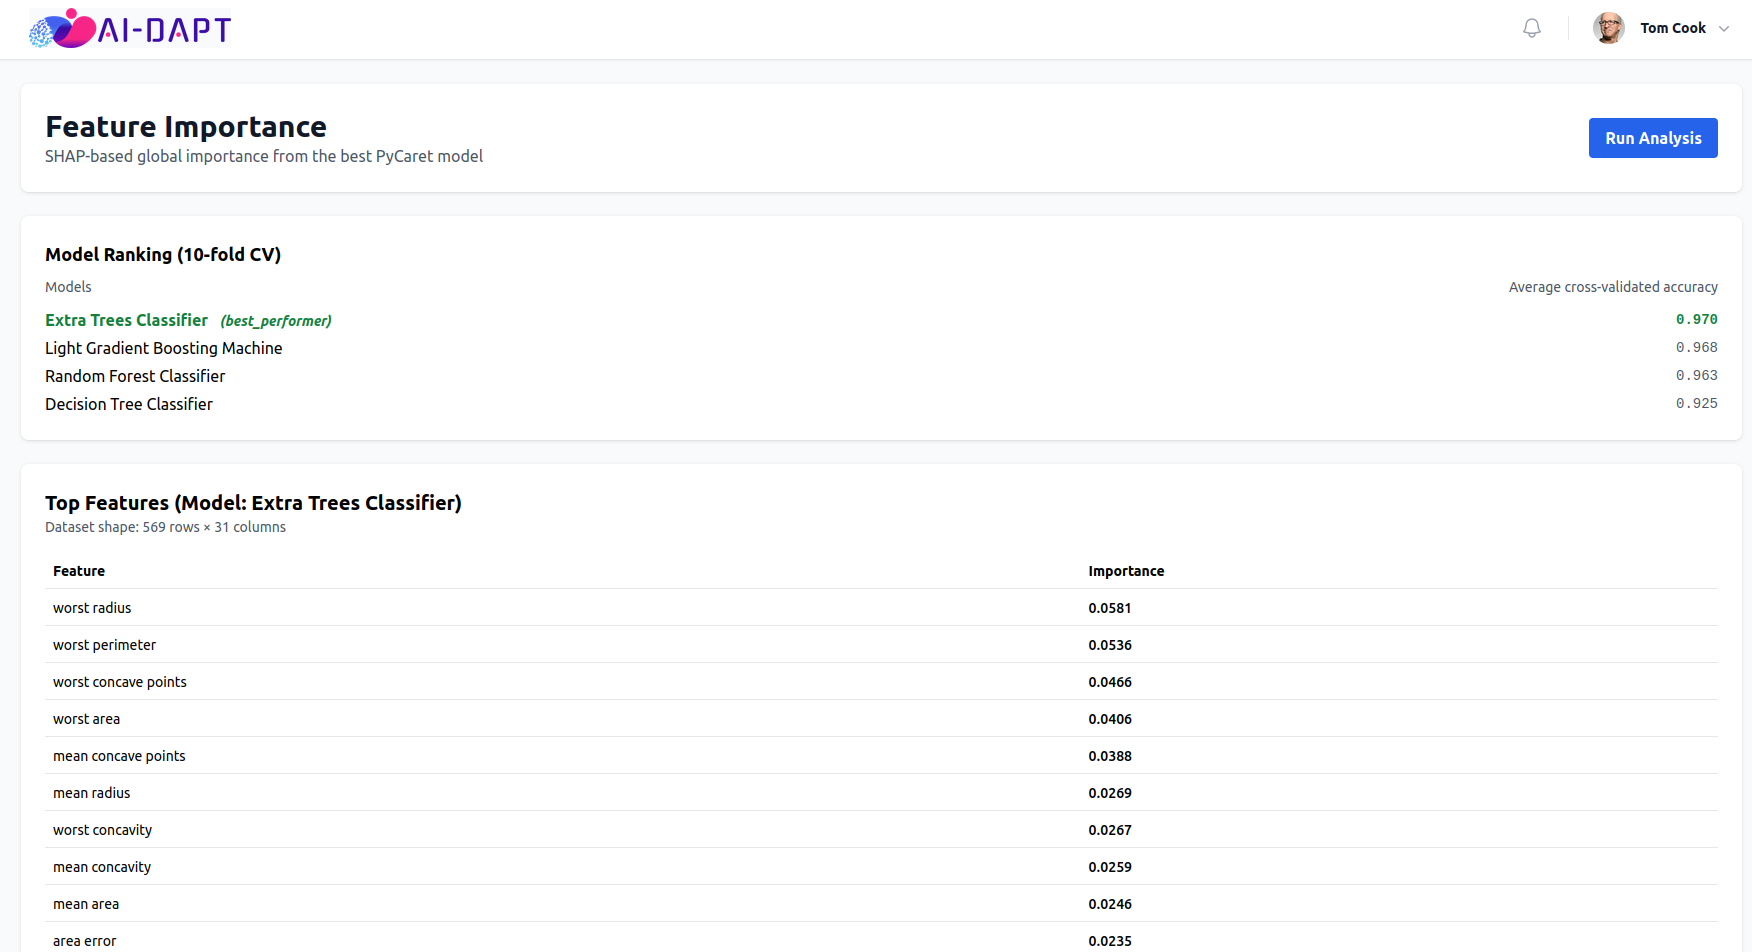Click the Models column label
Viewport: 1752px width, 952px height.
coord(68,287)
